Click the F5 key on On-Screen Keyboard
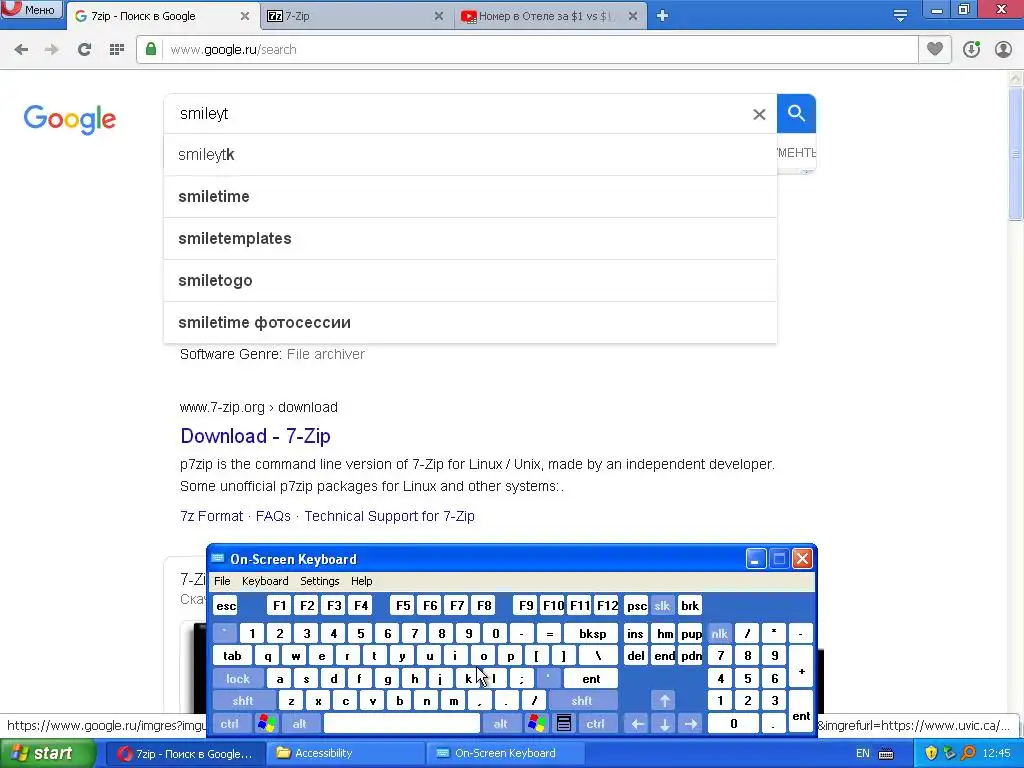The width and height of the screenshot is (1024, 768). pyautogui.click(x=403, y=605)
